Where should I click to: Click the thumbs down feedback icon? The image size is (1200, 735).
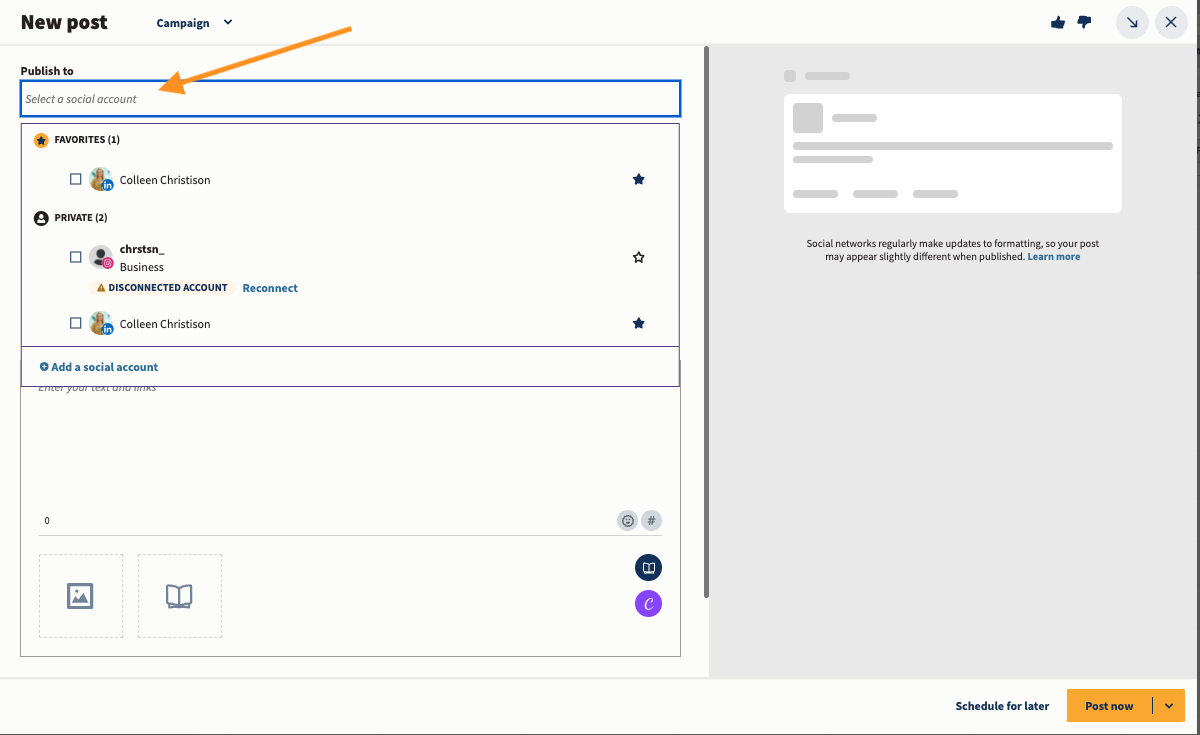point(1084,22)
